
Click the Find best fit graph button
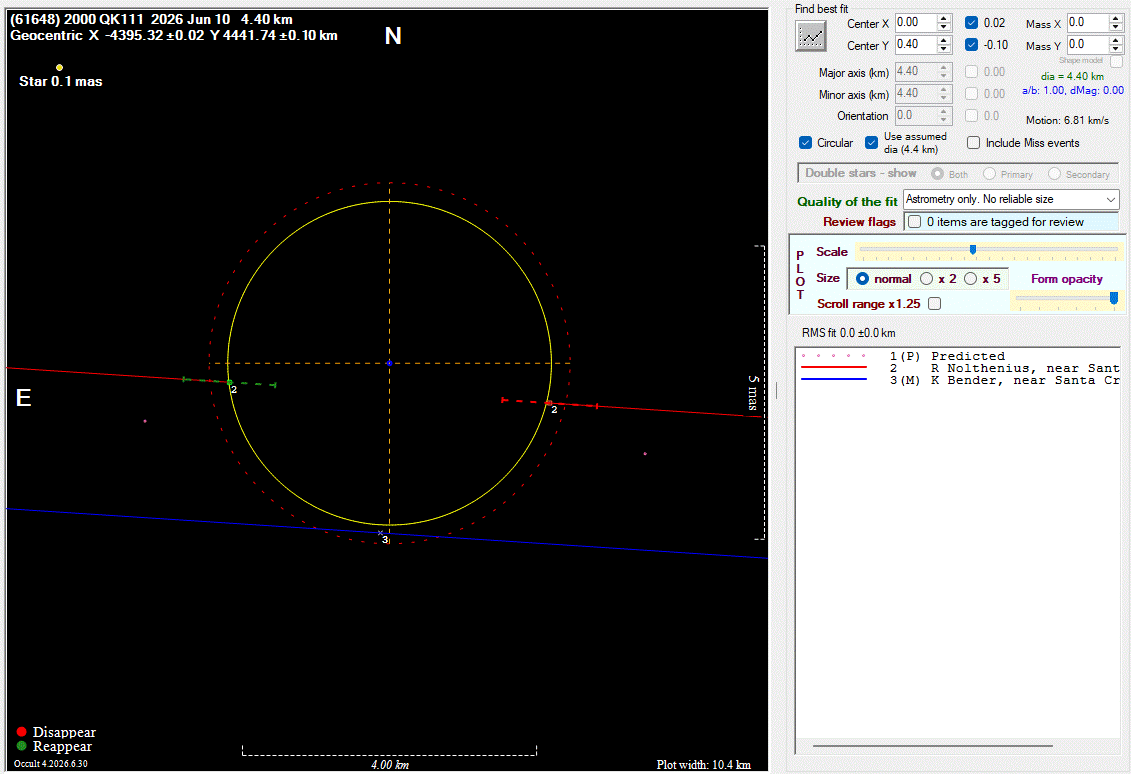pos(811,35)
